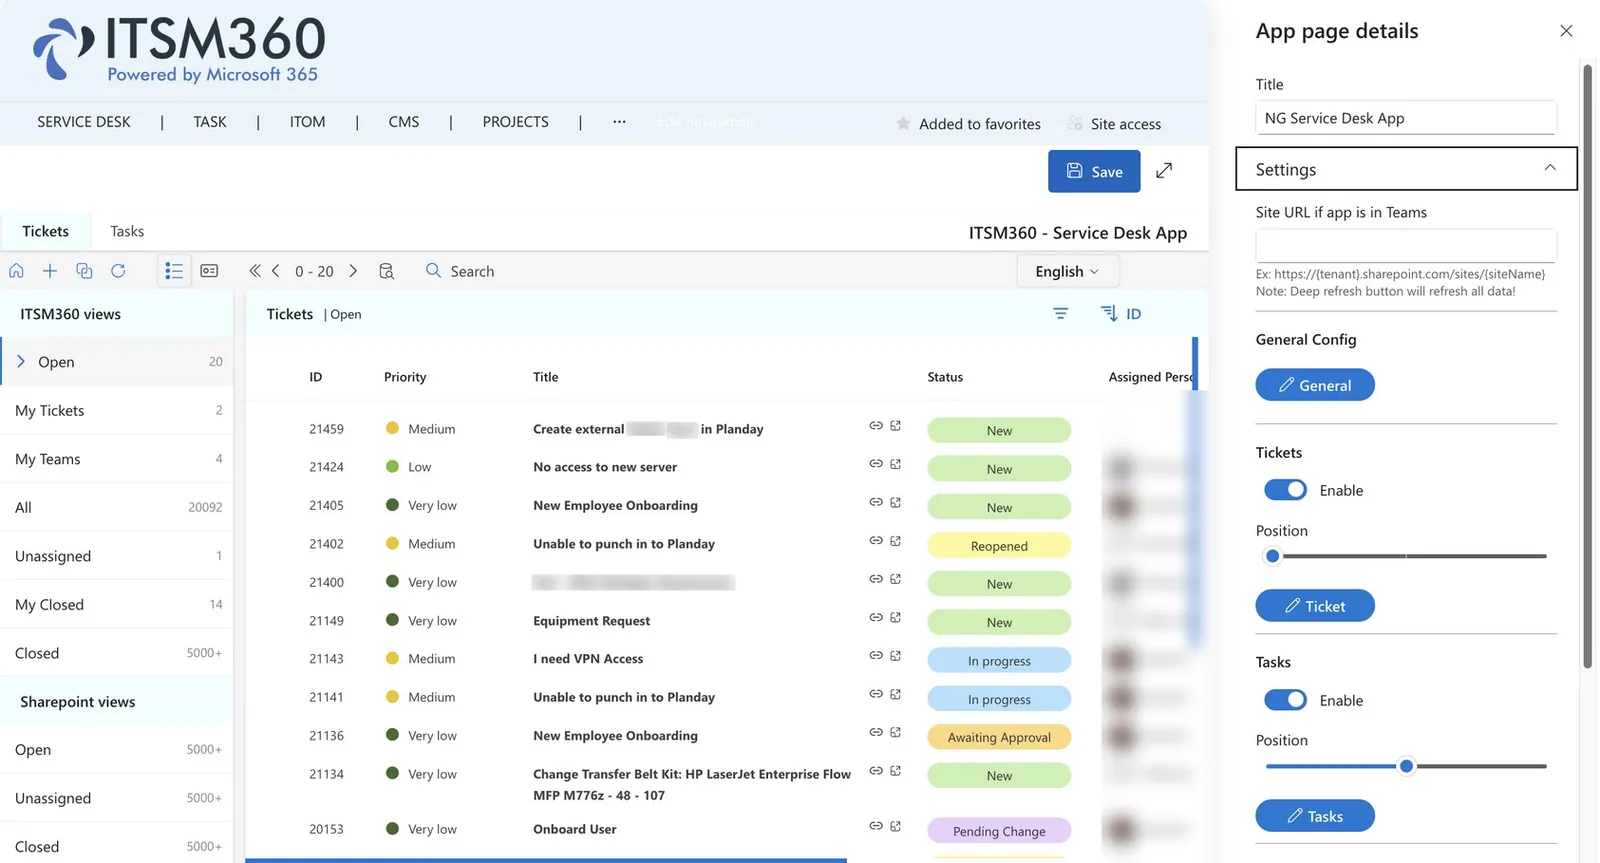Select My Teams view

[x=117, y=459]
